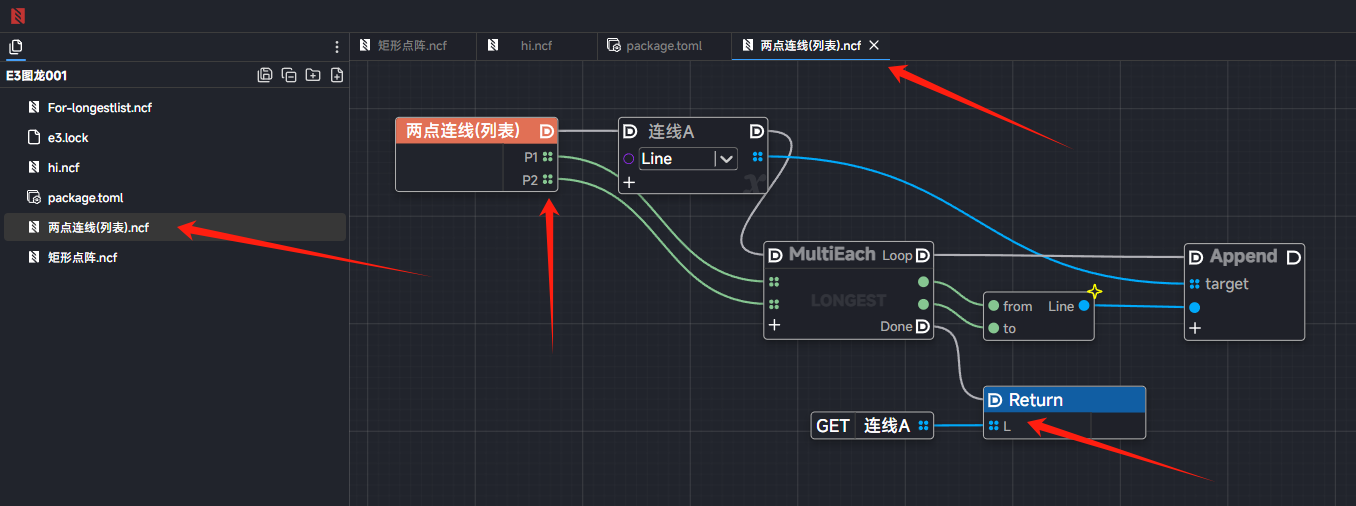This screenshot has width=1356, height=506.
Task: Add another item port on Append node
Action: pos(1195,327)
